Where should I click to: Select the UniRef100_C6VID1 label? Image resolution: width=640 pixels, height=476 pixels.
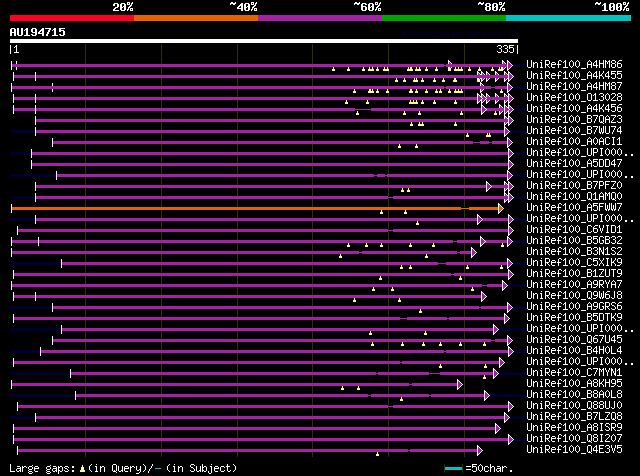pos(574,229)
